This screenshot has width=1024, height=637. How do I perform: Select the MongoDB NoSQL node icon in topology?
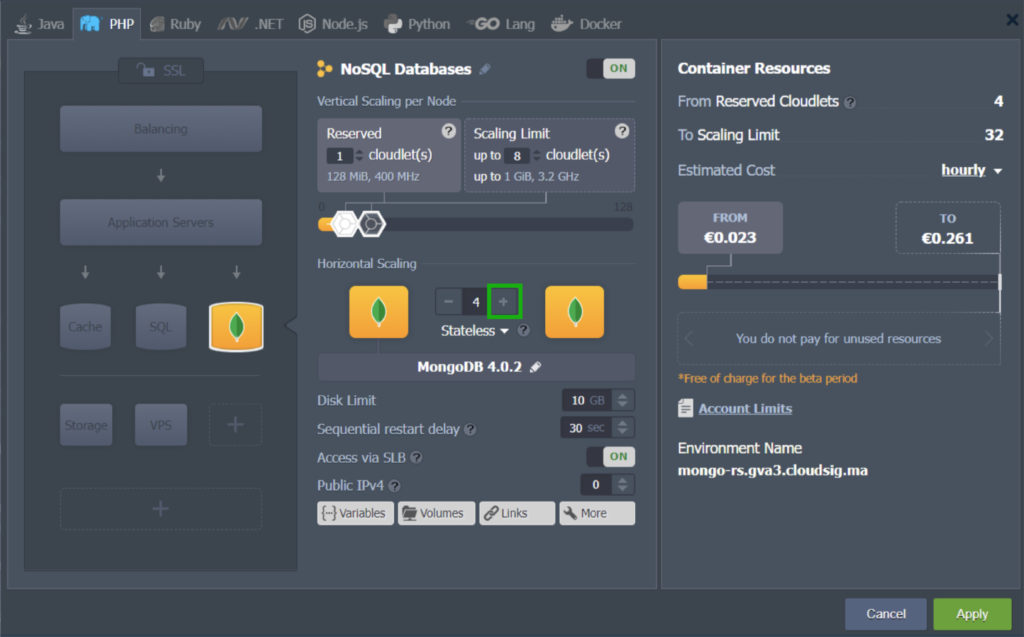[236, 326]
